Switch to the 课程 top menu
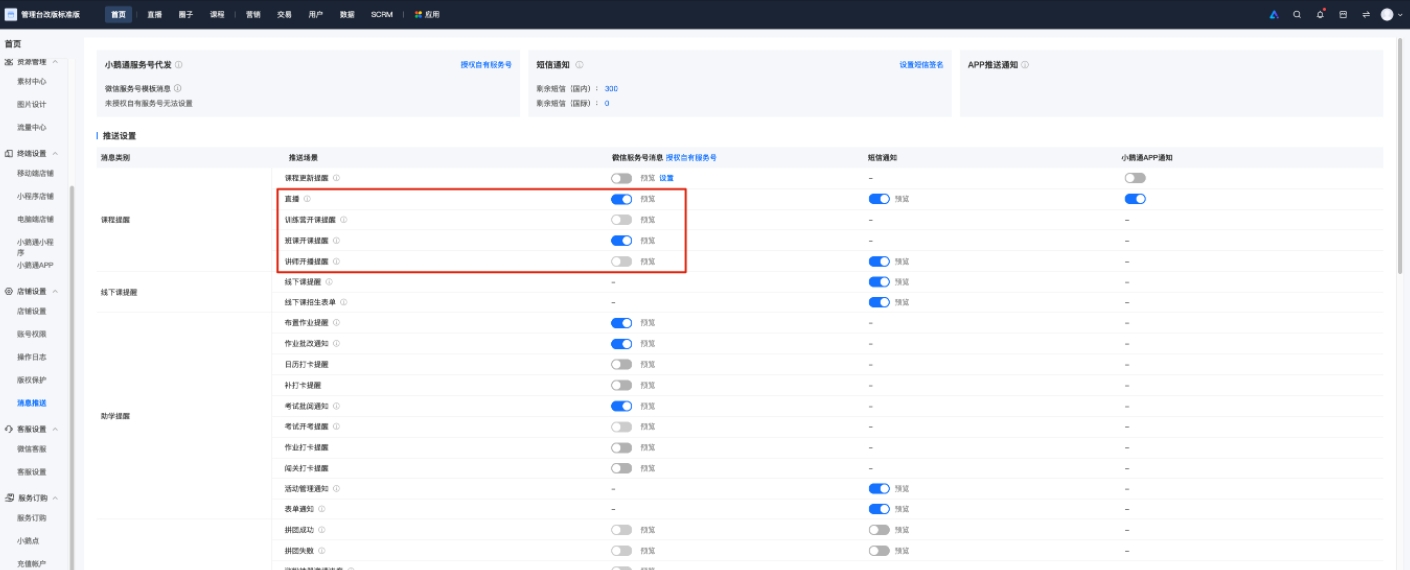Viewport: 1410px width, 570px height. pos(217,15)
